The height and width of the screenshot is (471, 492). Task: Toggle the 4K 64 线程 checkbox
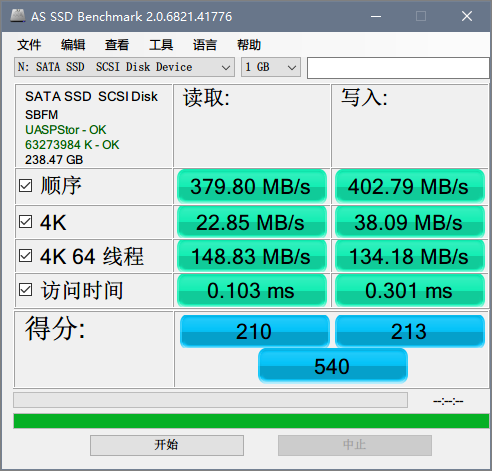point(26,256)
